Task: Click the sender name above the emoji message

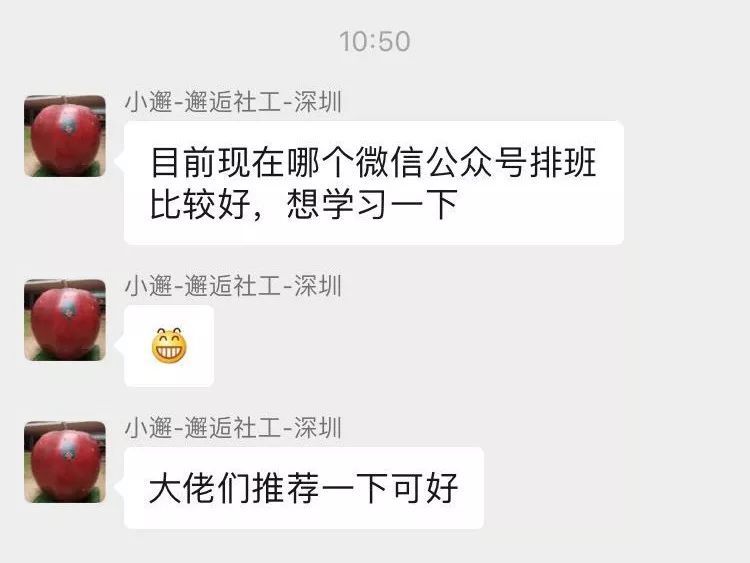Action: (233, 287)
